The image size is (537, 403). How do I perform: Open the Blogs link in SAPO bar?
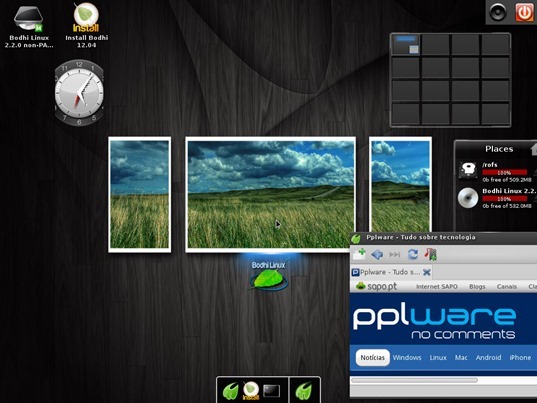[x=477, y=287]
